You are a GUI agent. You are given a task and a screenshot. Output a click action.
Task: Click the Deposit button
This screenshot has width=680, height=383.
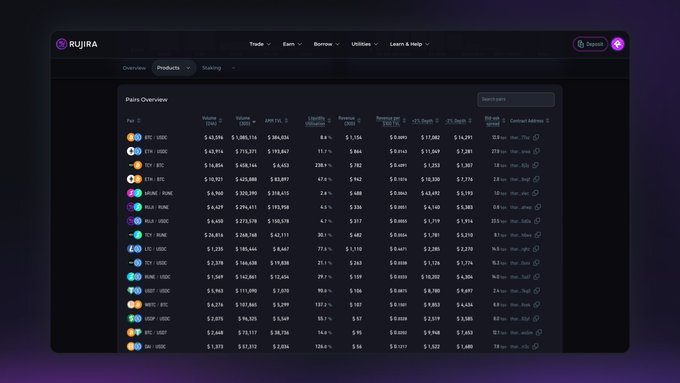(590, 44)
